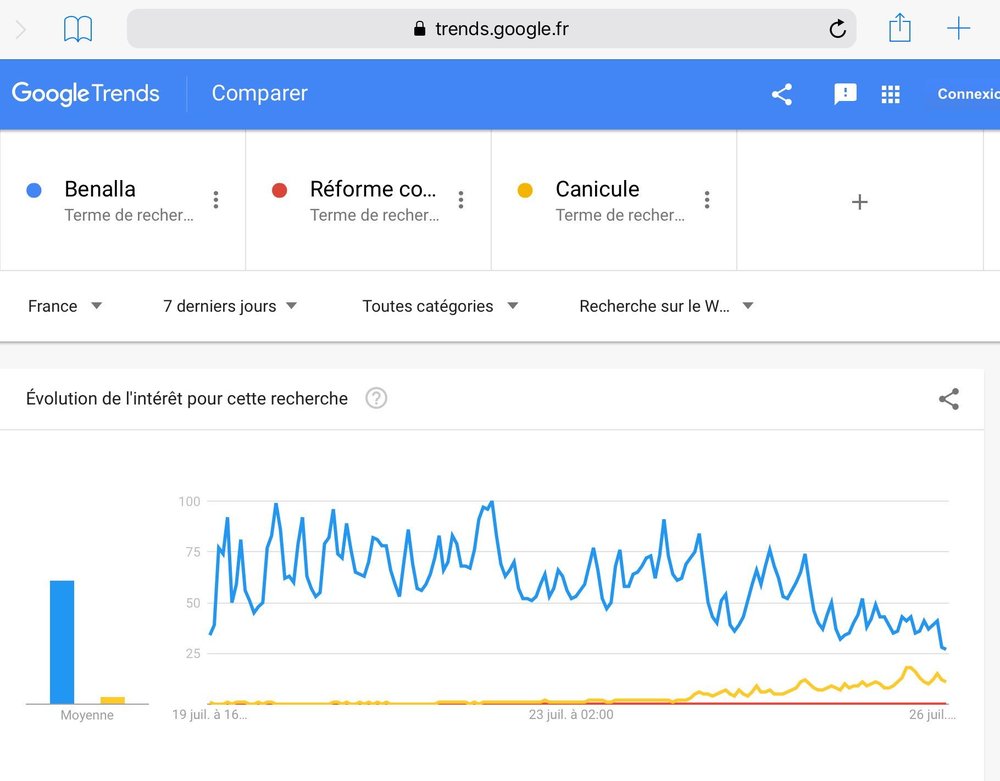
Task: Change the 7 derniers jours period
Action: tap(230, 306)
